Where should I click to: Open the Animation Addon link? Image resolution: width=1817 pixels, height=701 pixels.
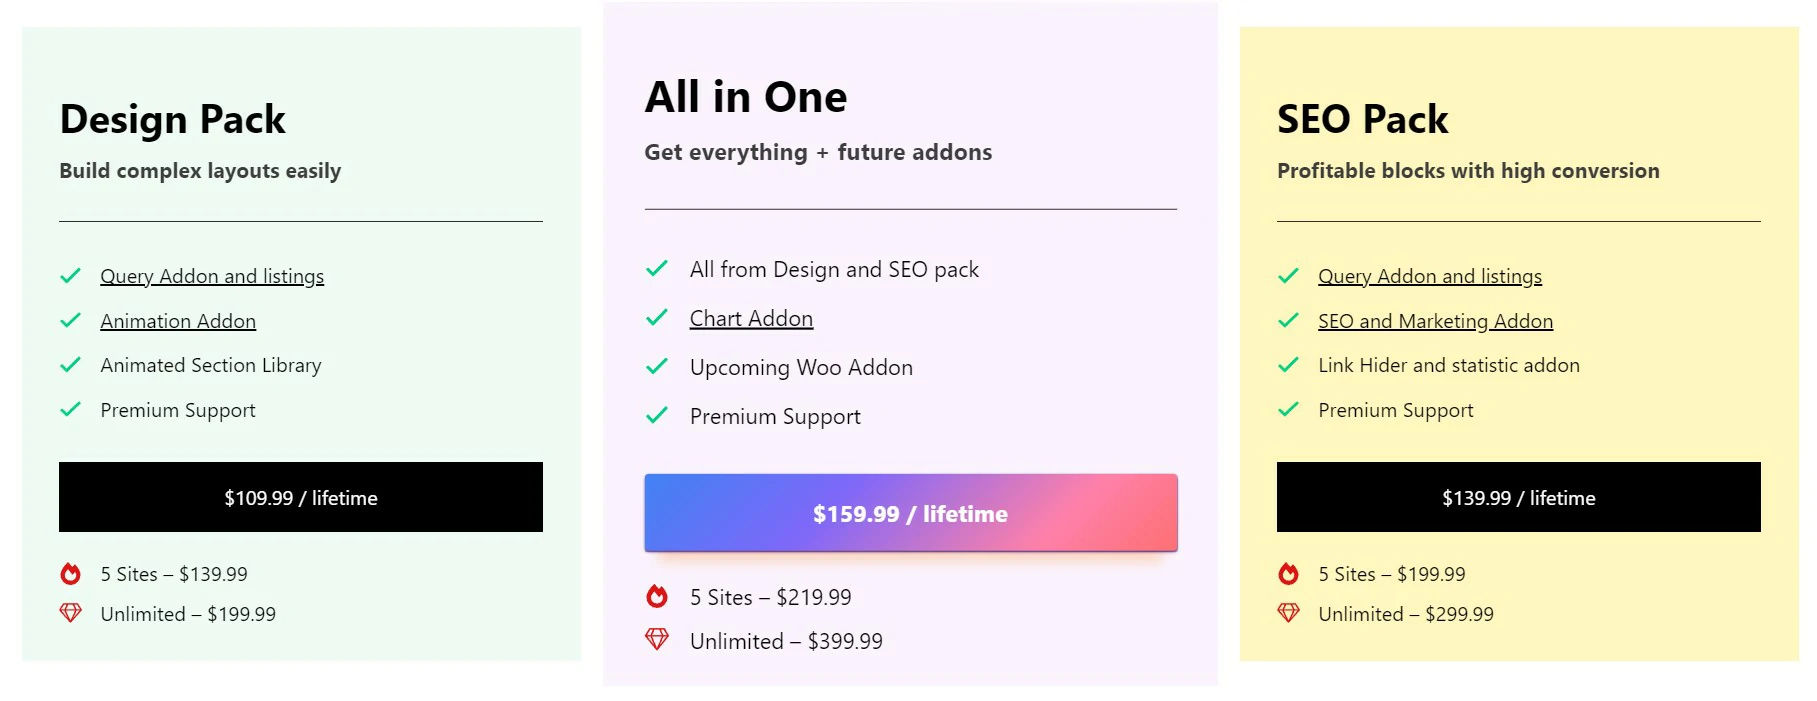point(177,321)
